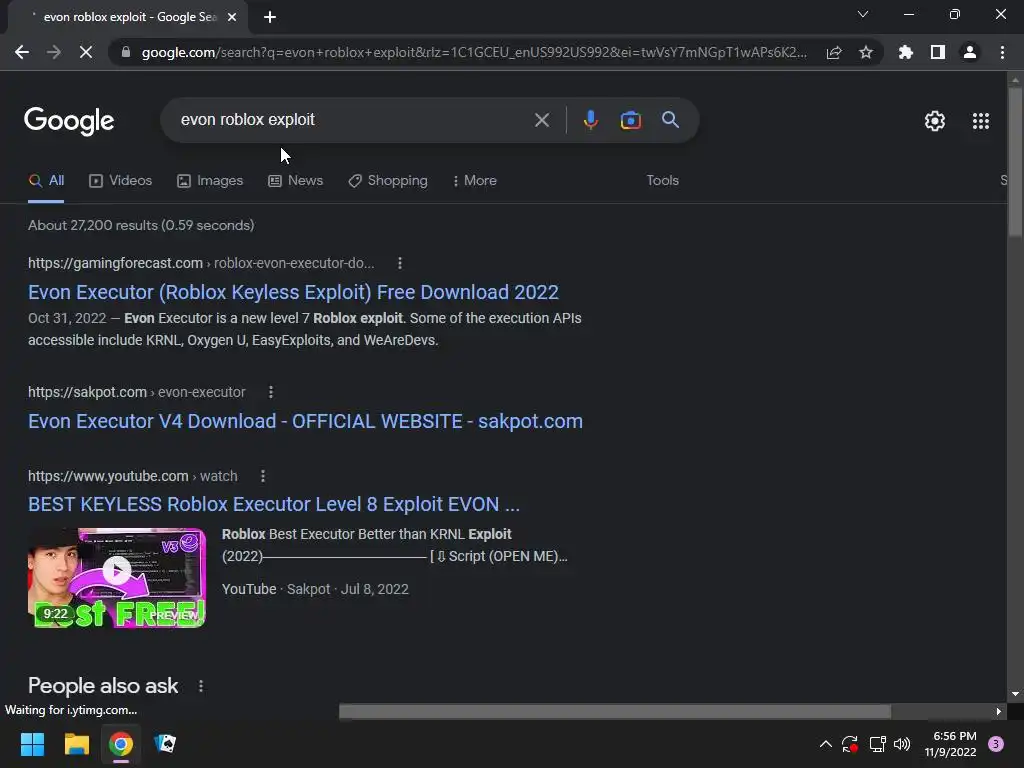Stop loading the page
The height and width of the screenshot is (768, 1024).
pos(86,52)
